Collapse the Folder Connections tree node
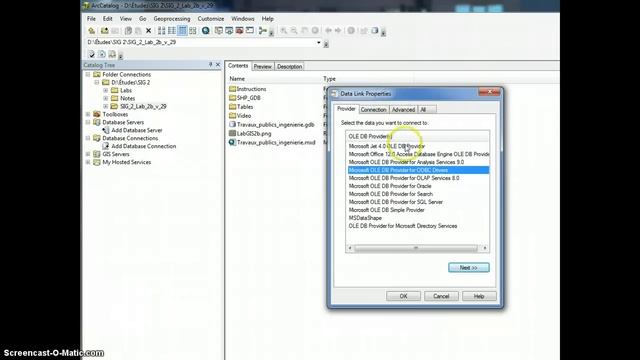Screen dimensions: 640x360 pos(88,75)
